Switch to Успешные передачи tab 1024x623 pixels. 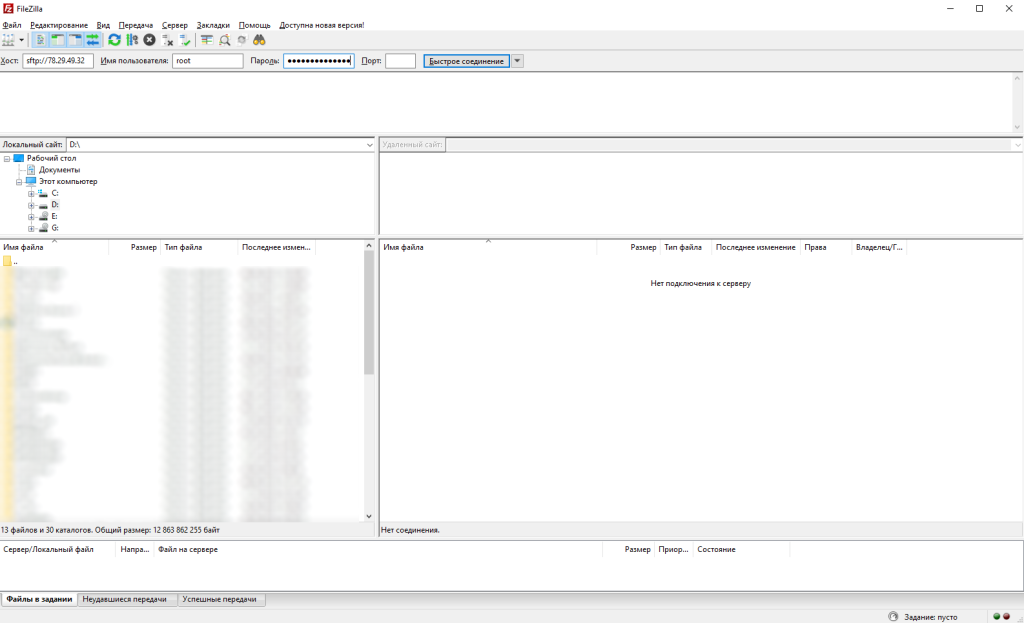click(219, 599)
